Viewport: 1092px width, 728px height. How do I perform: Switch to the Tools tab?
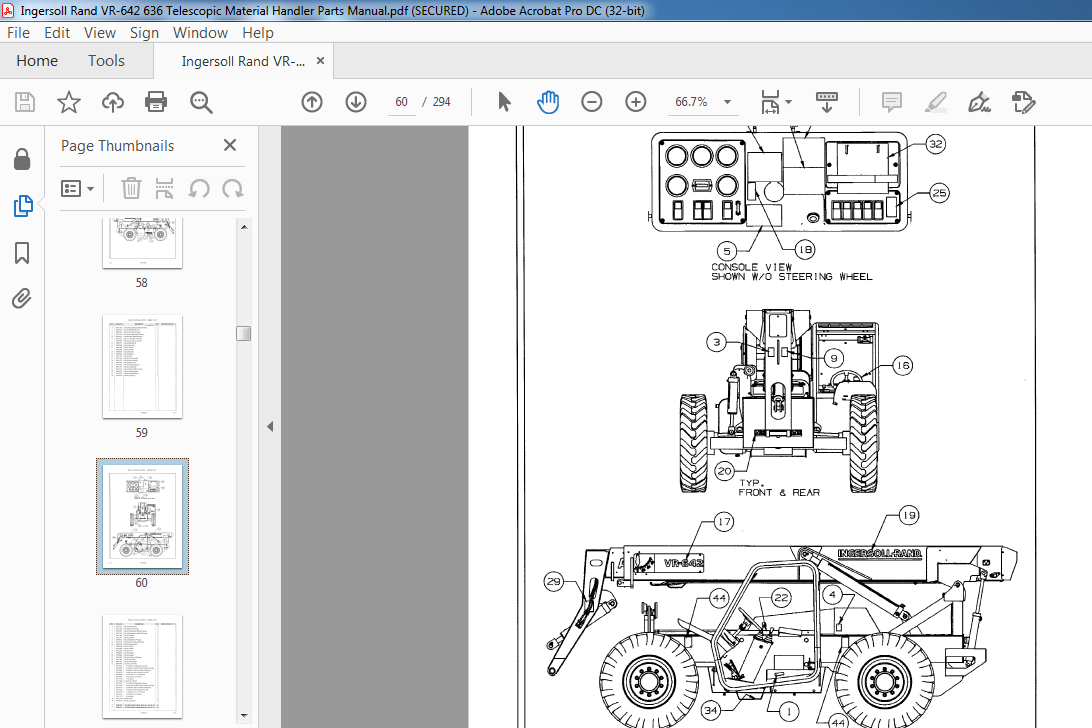pyautogui.click(x=106, y=61)
